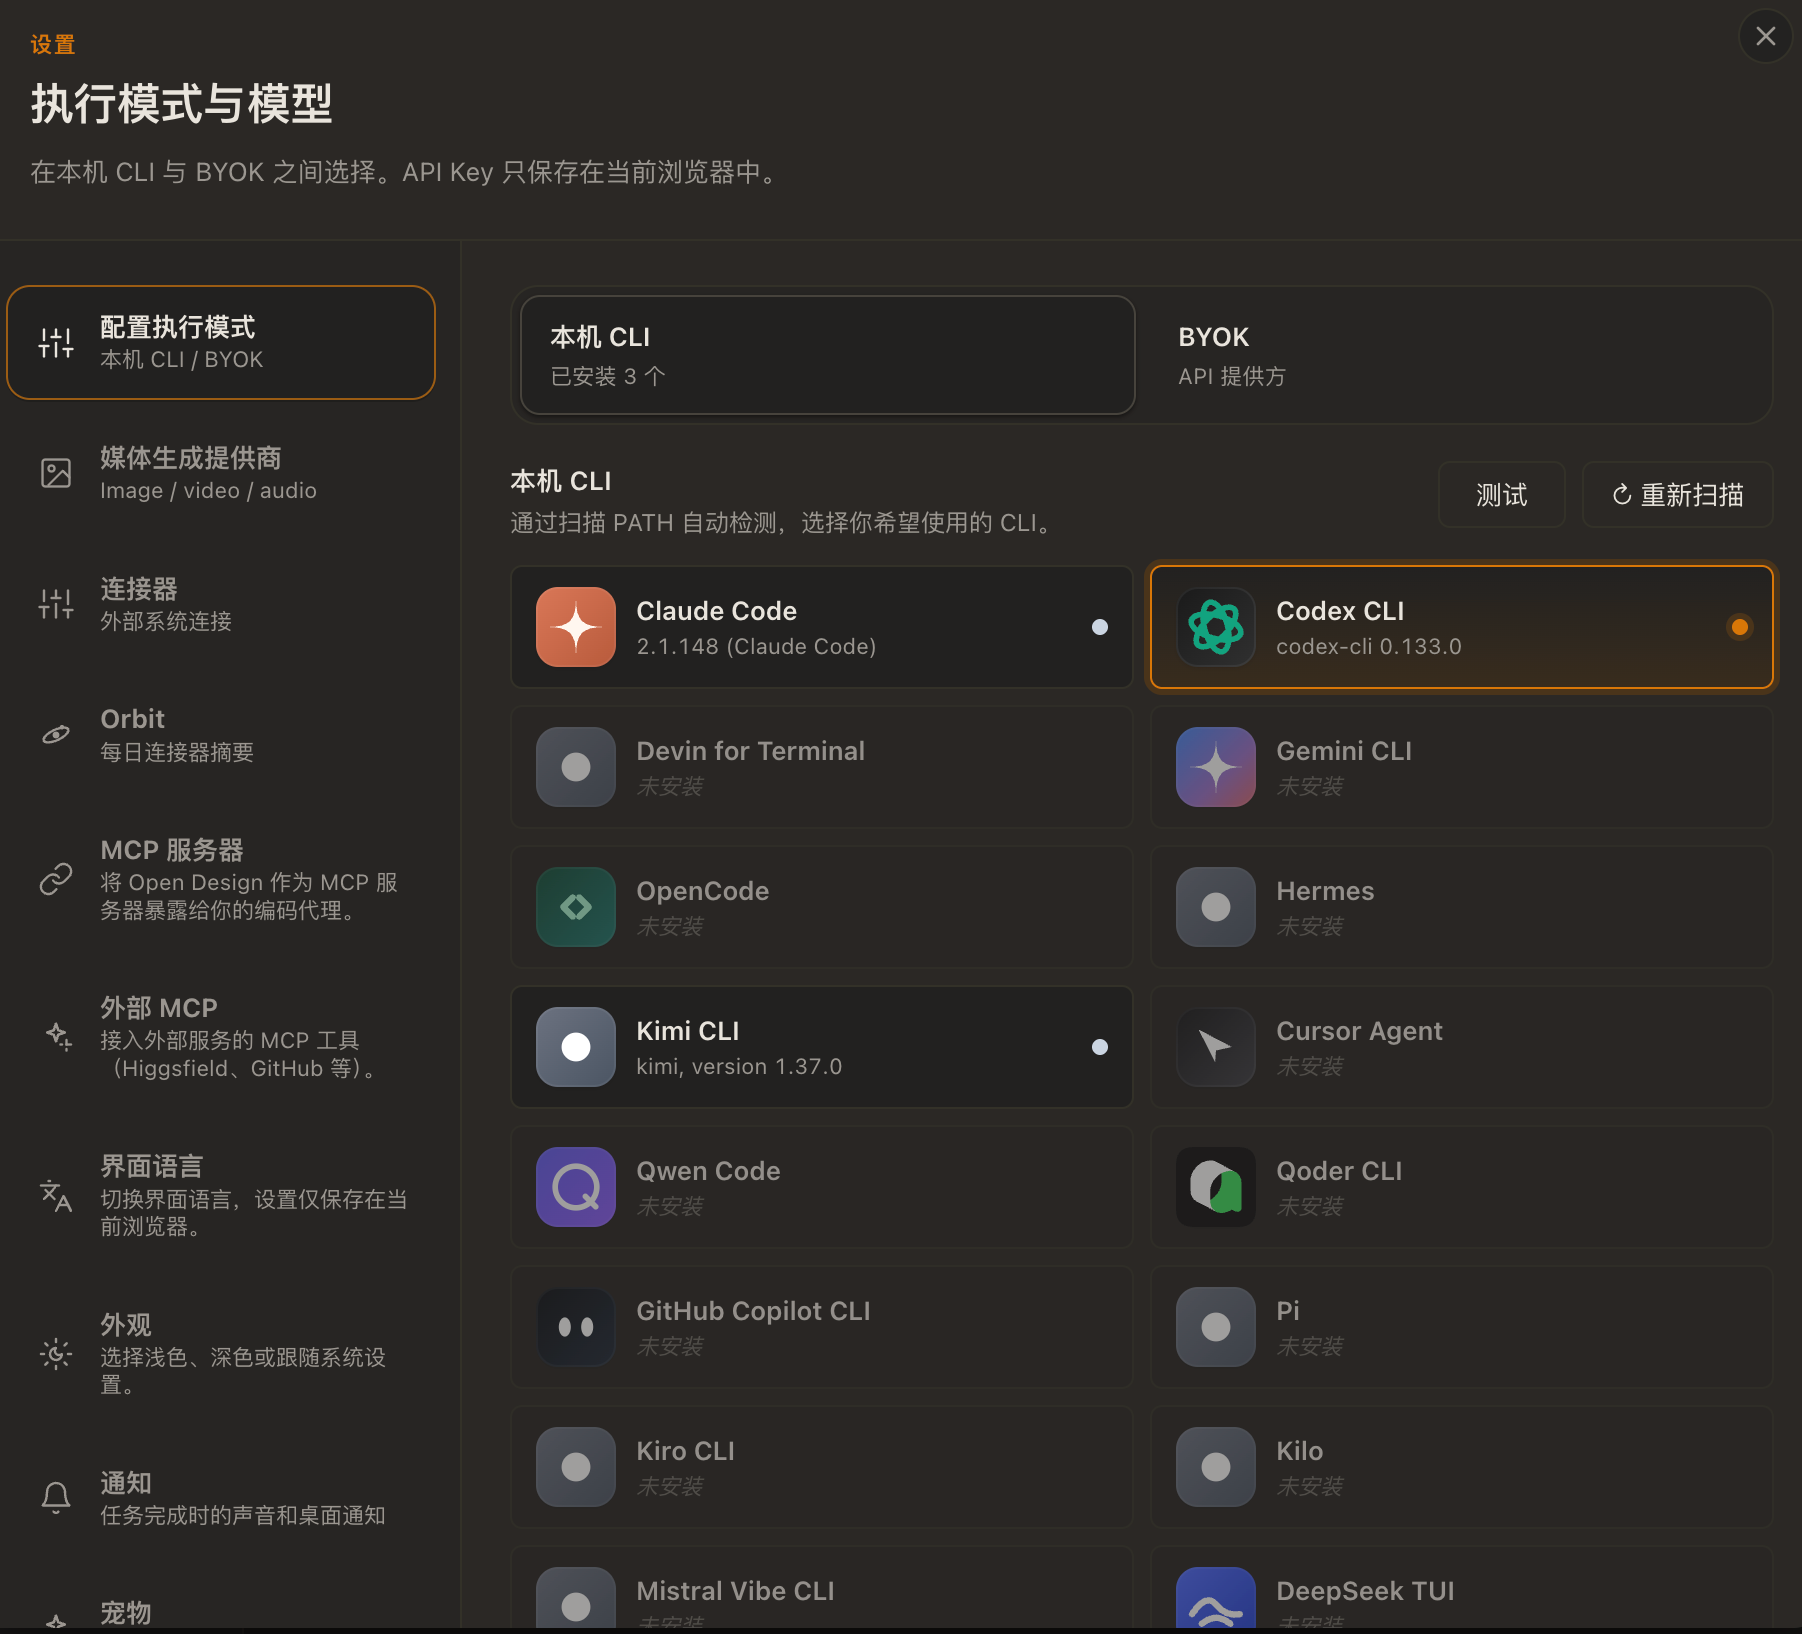
Task: Click the sparkle icon beside 外部 MCP
Action: (59, 1036)
